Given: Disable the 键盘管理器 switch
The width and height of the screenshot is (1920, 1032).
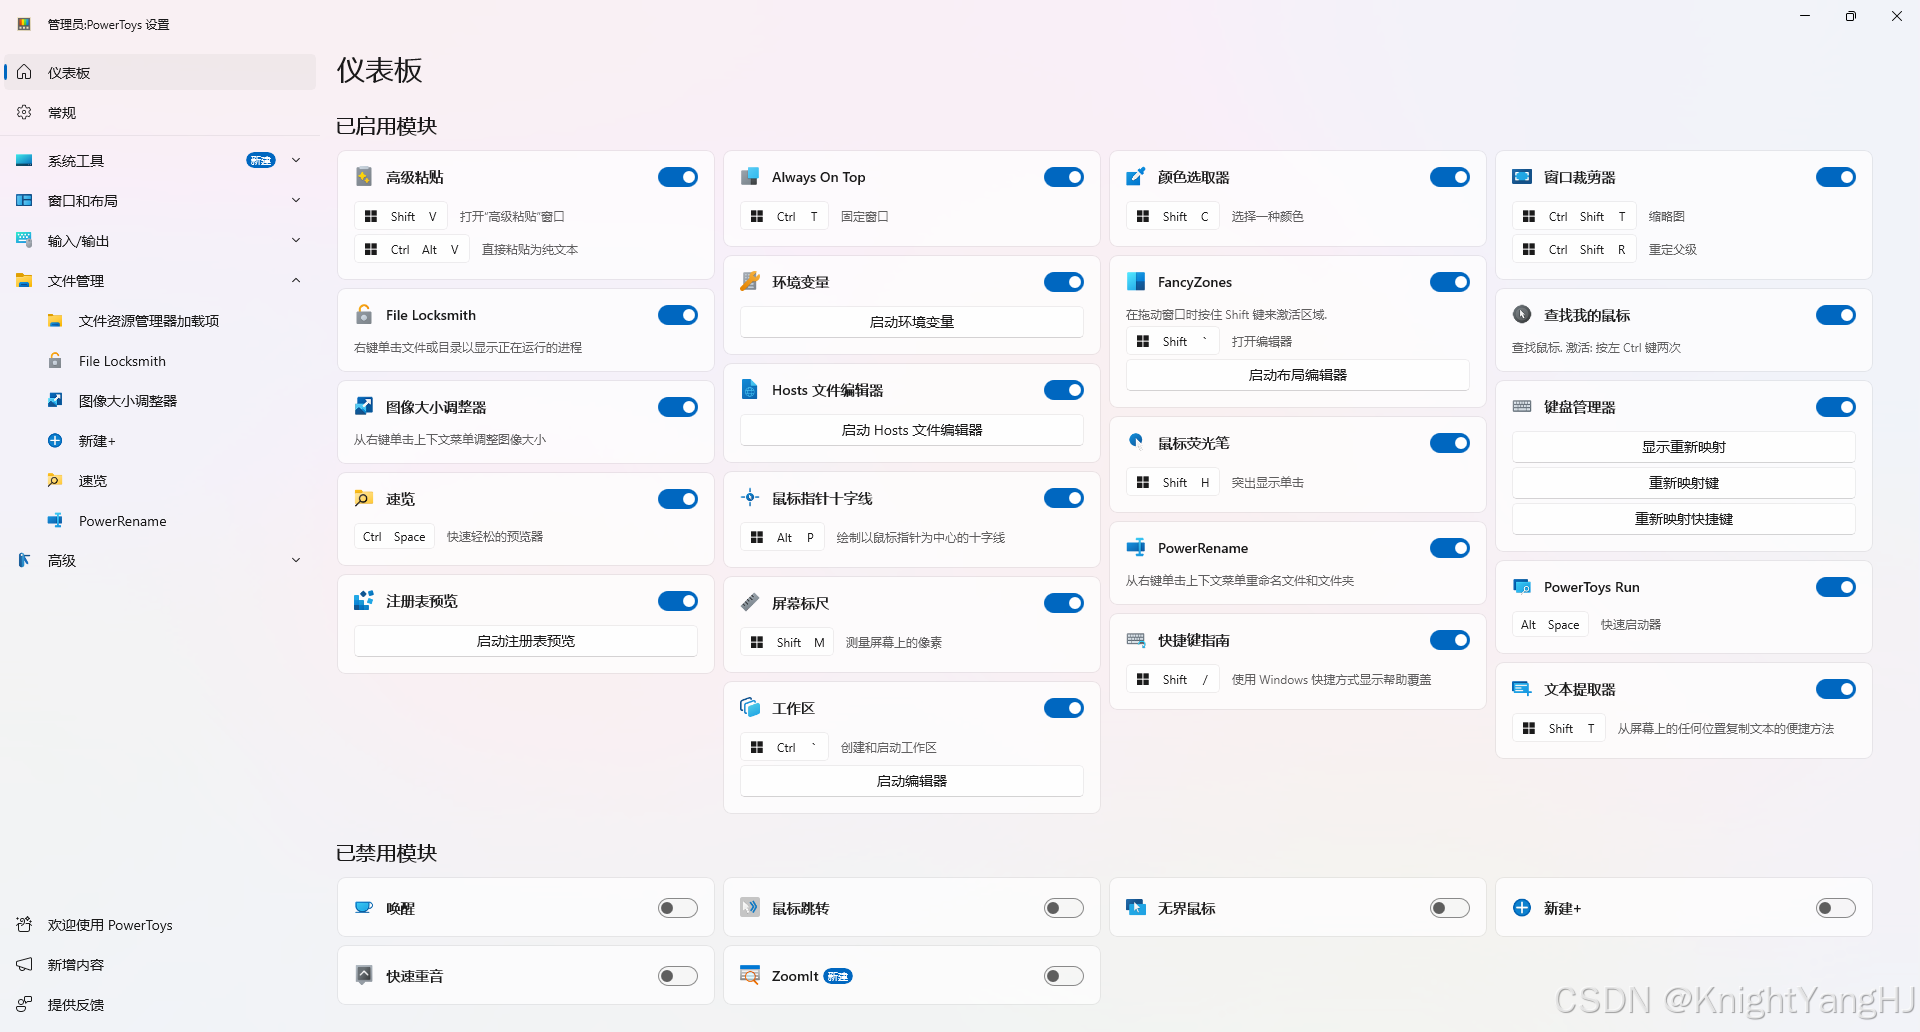Looking at the screenshot, I should click(1836, 407).
